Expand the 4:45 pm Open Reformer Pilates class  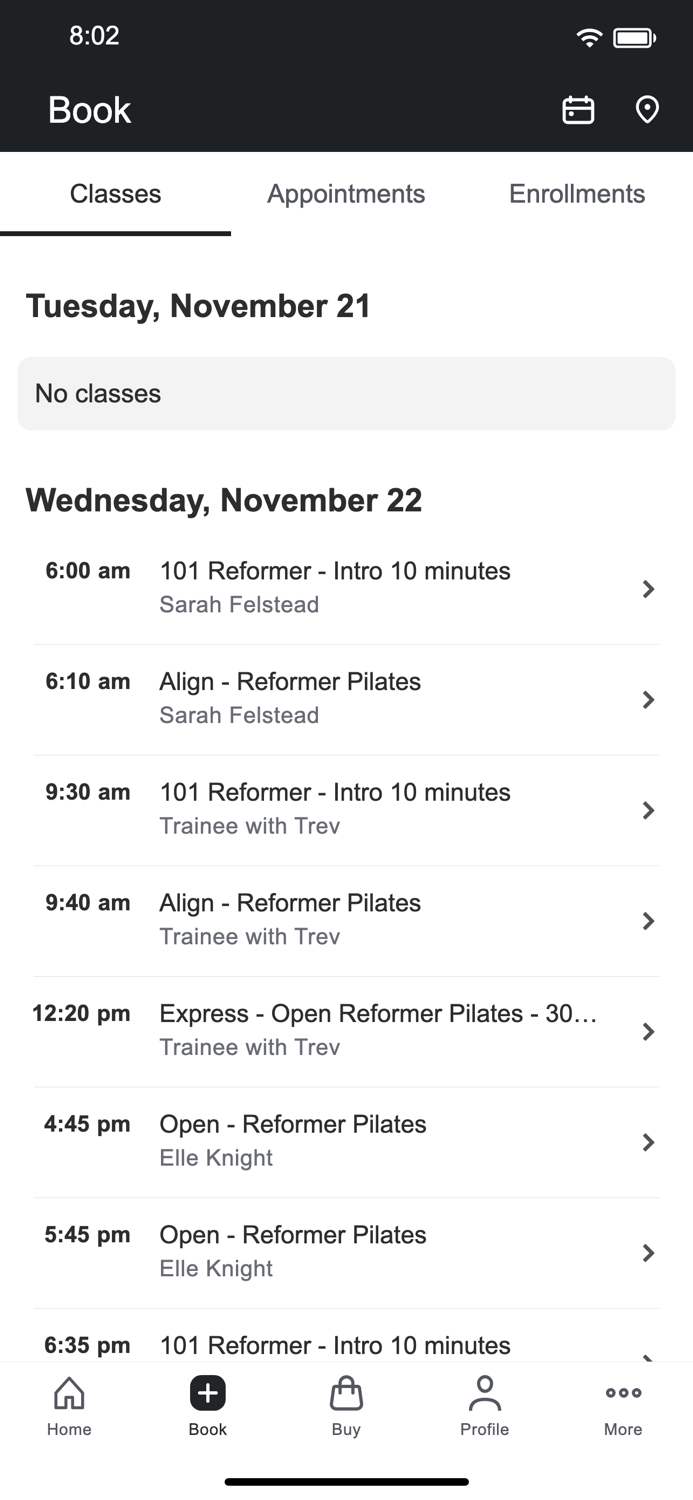(x=346, y=1140)
